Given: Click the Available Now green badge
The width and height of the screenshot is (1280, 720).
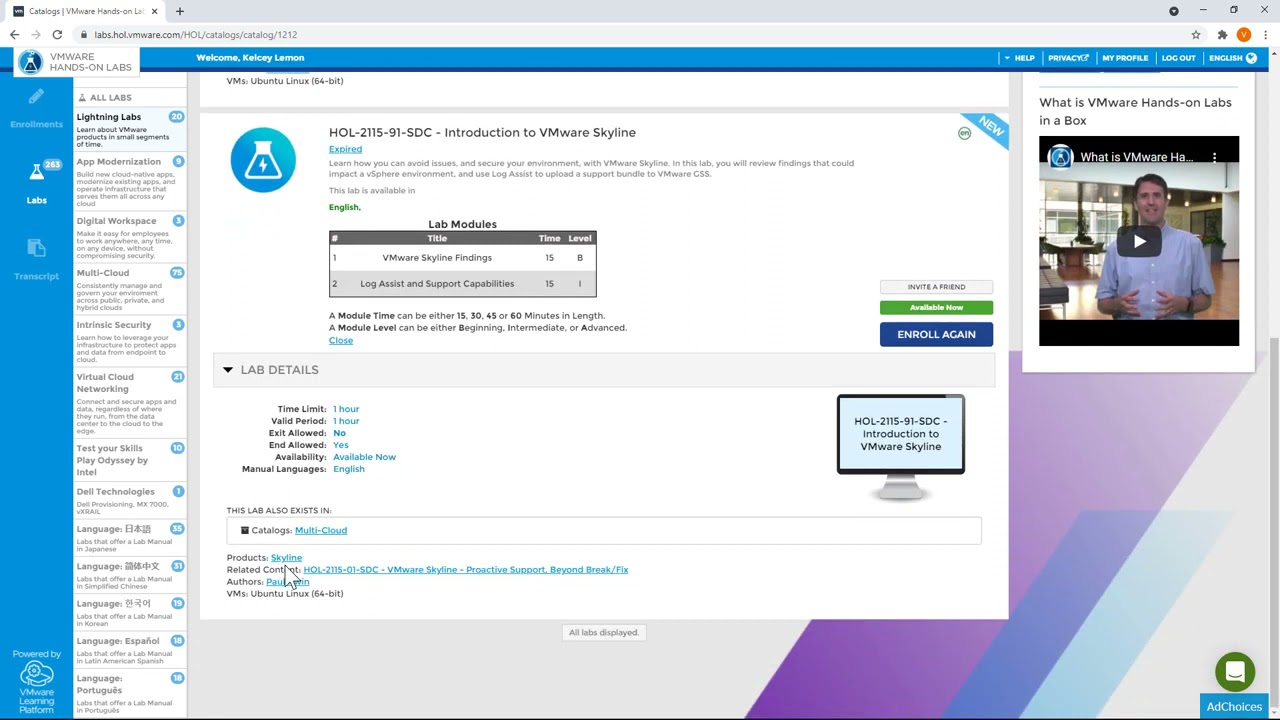Looking at the screenshot, I should click(x=936, y=307).
